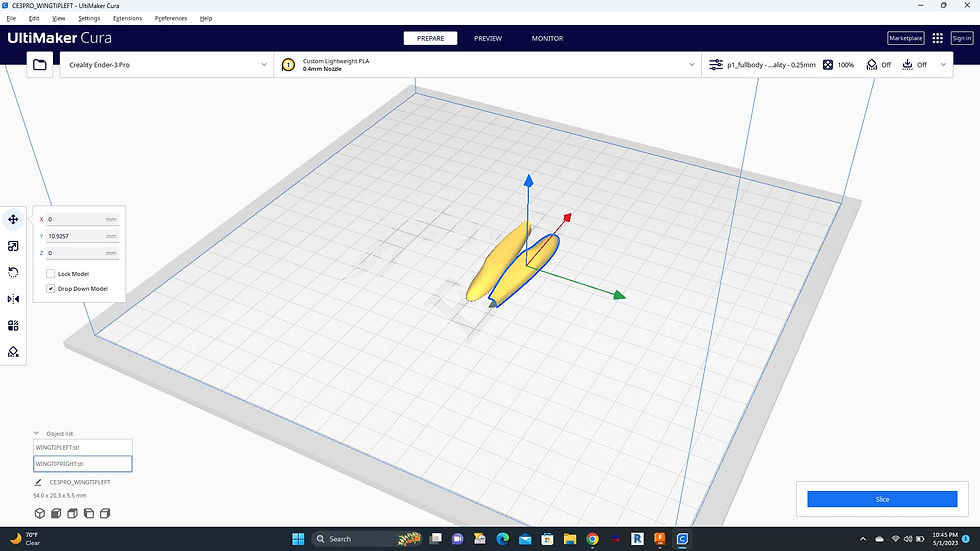Open Google Chrome from taskbar

coord(592,539)
